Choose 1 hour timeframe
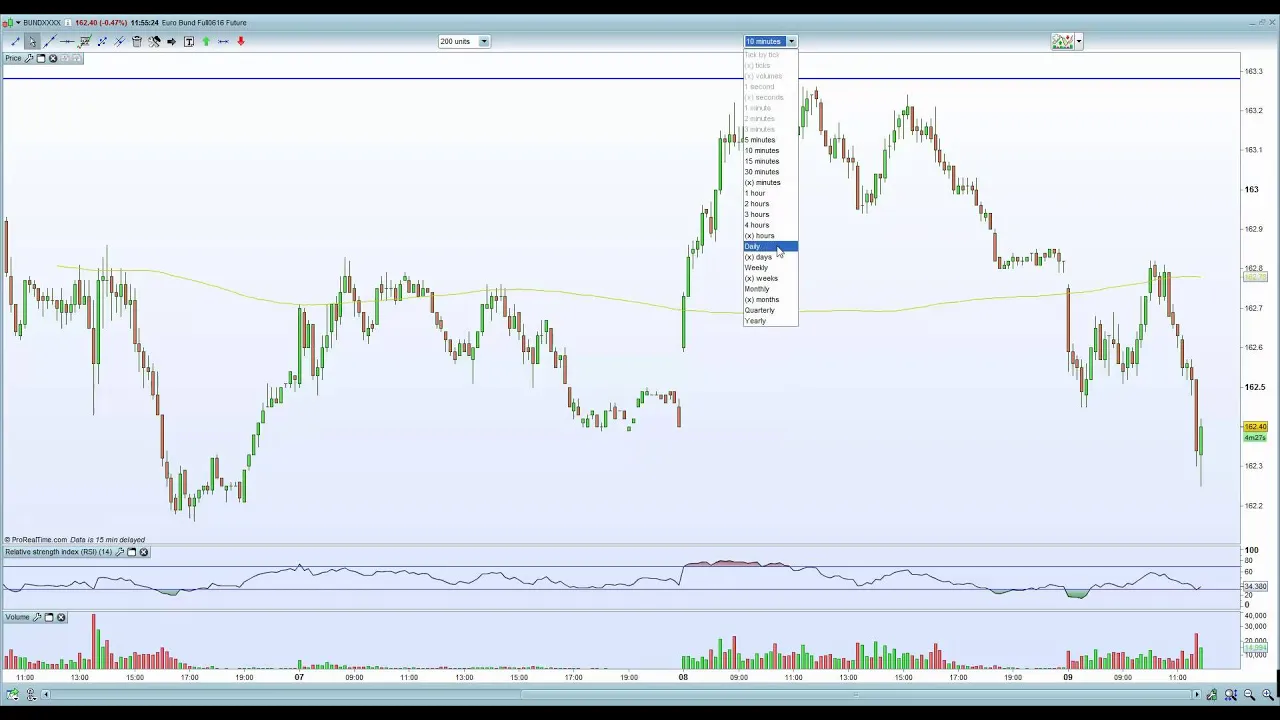 pos(770,193)
